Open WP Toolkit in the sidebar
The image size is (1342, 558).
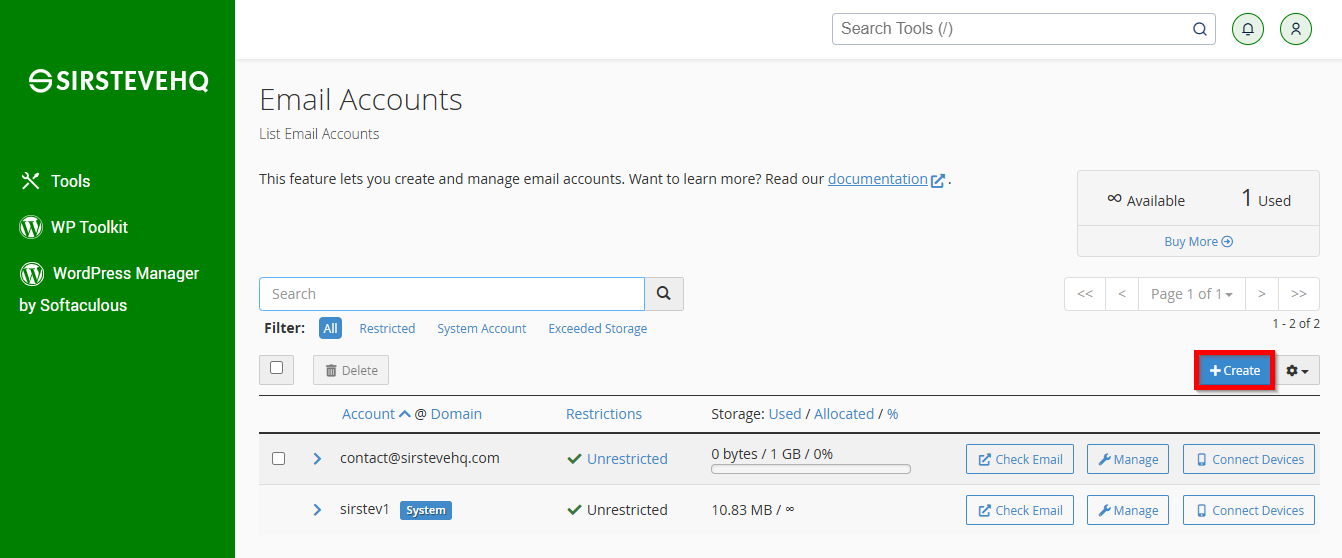(x=74, y=227)
